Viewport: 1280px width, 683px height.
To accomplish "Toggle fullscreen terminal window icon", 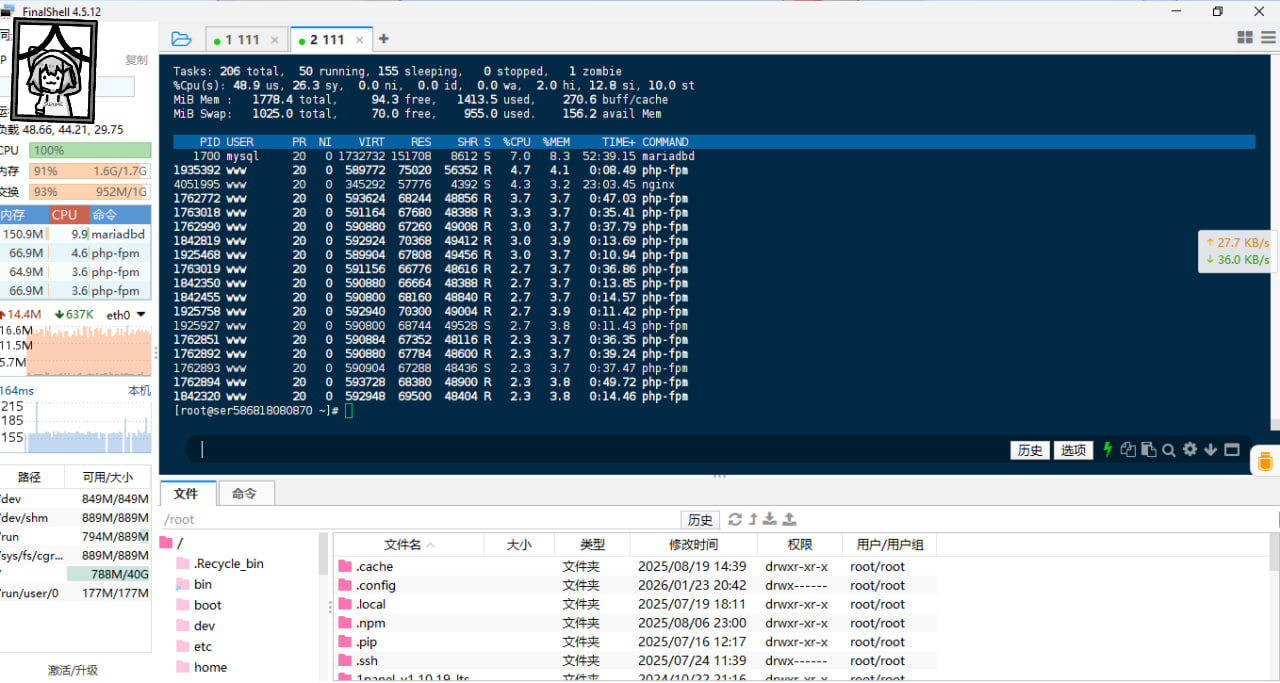I will [x=1231, y=450].
